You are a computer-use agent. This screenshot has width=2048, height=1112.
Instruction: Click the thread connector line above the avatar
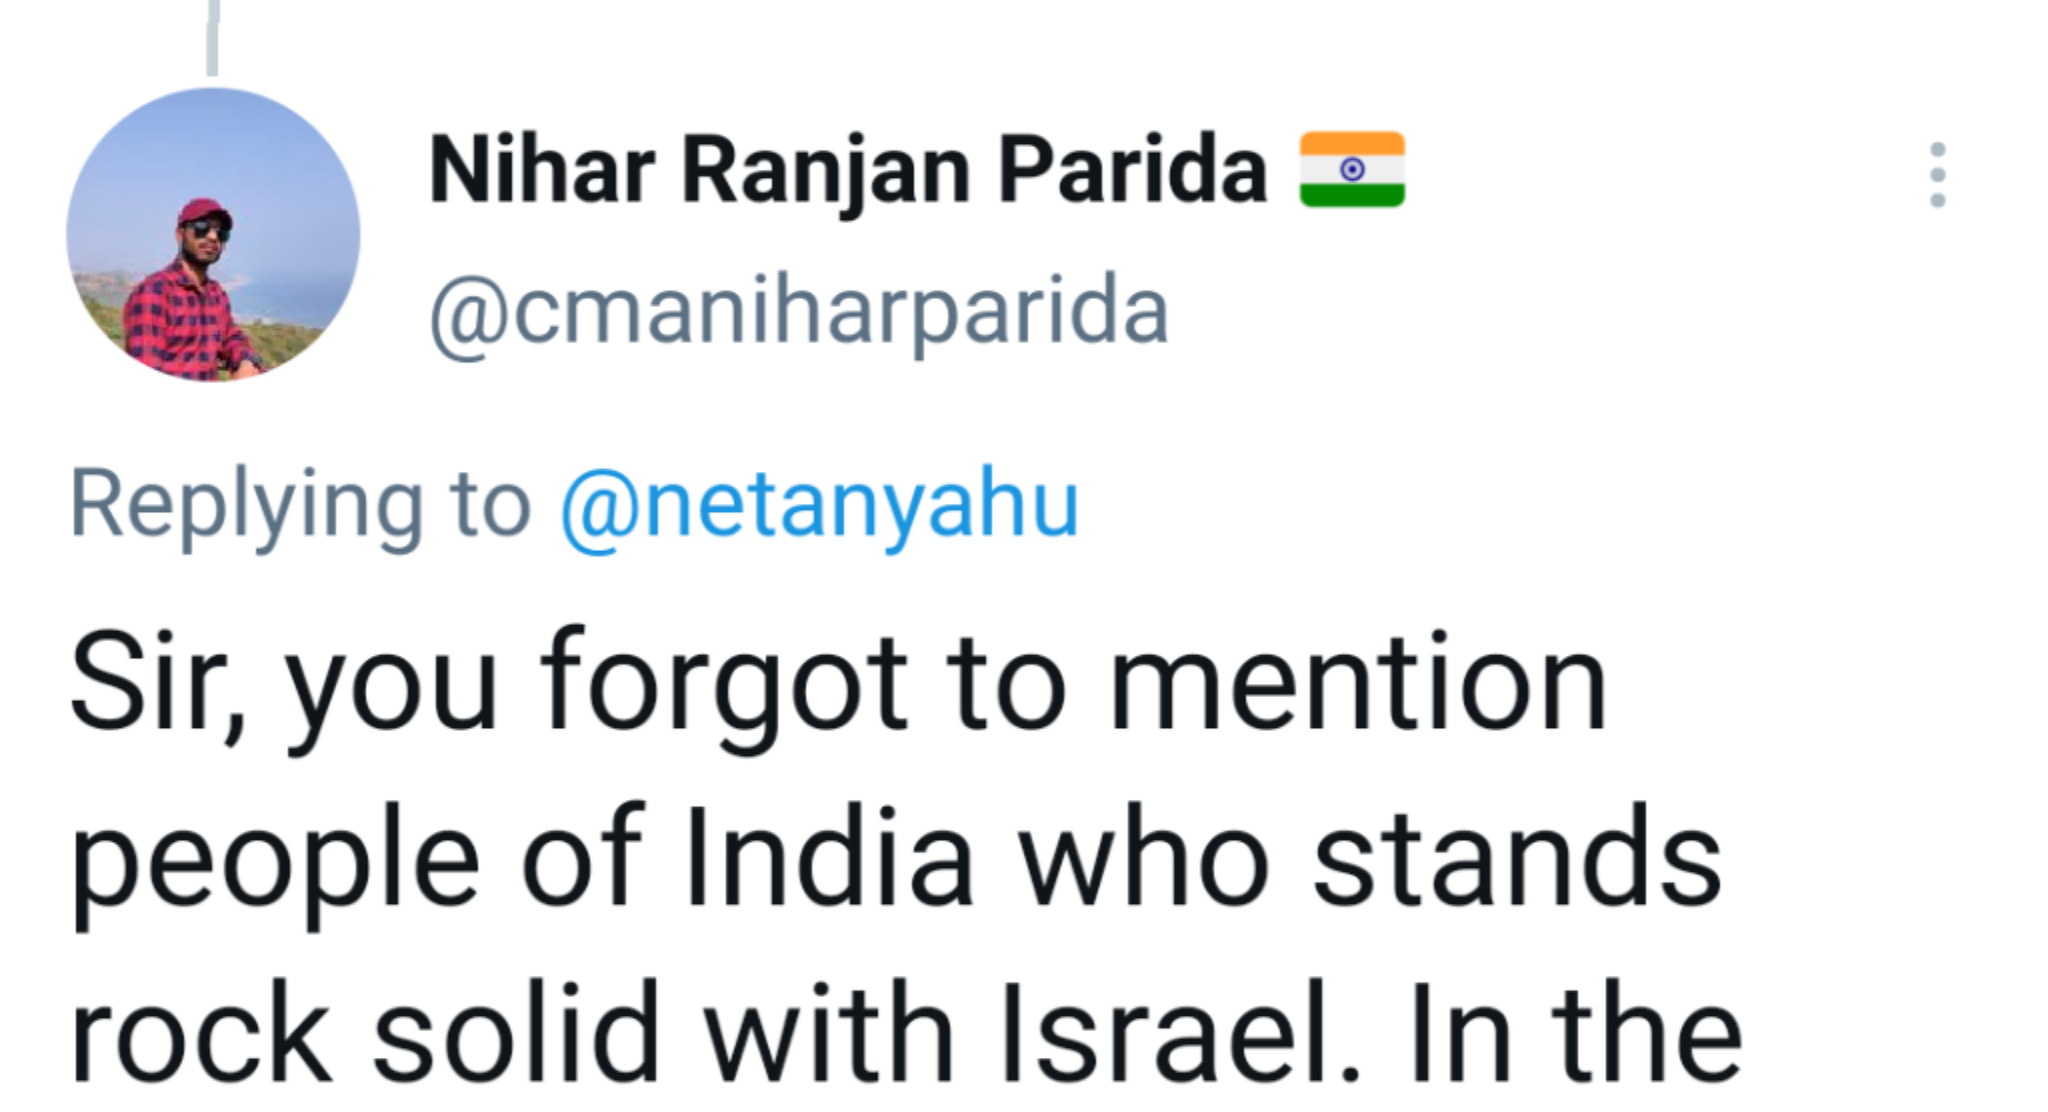212,38
